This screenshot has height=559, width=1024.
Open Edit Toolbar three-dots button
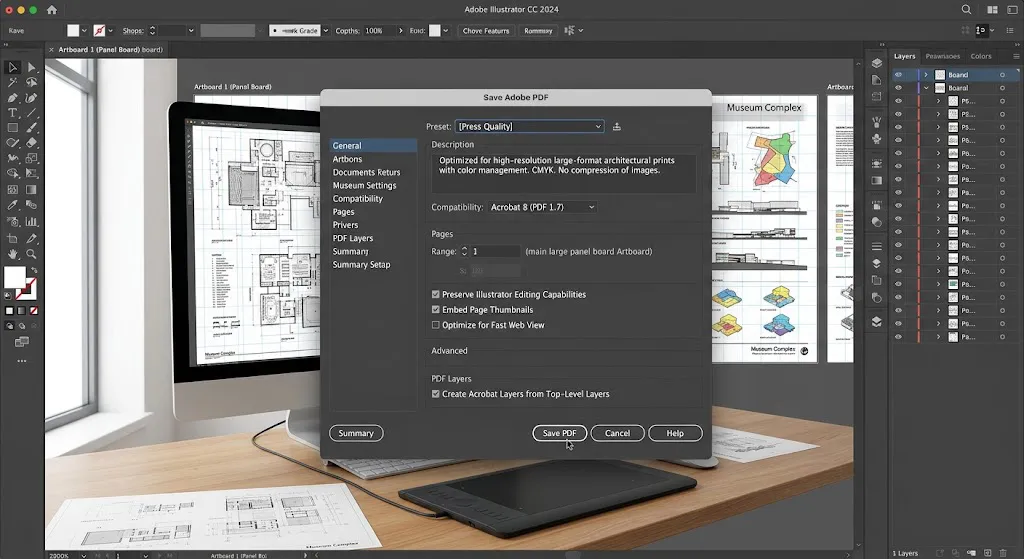(x=22, y=360)
